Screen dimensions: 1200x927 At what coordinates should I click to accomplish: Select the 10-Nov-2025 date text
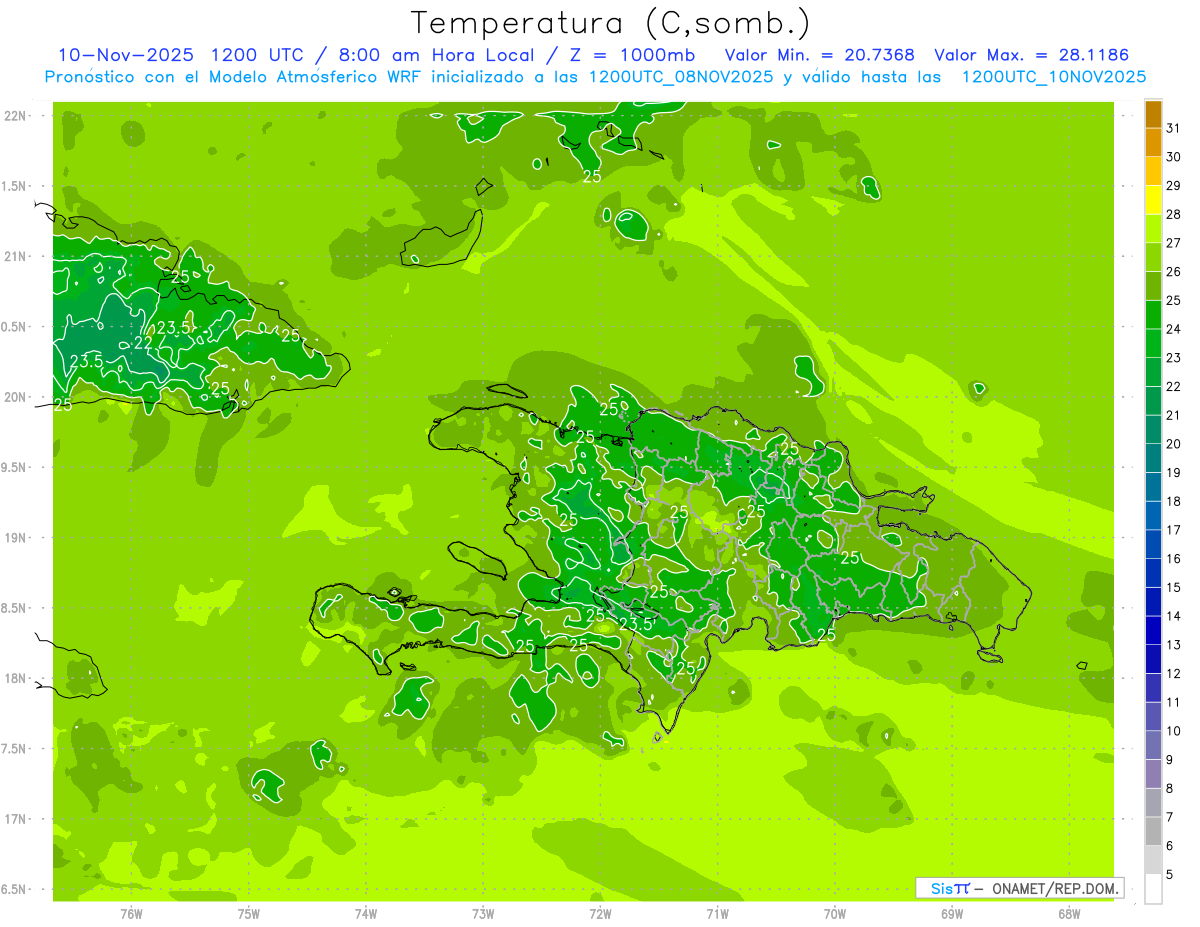(120, 55)
